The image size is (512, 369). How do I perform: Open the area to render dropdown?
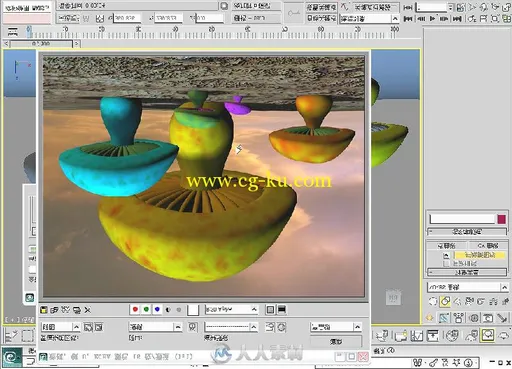(x=60, y=327)
